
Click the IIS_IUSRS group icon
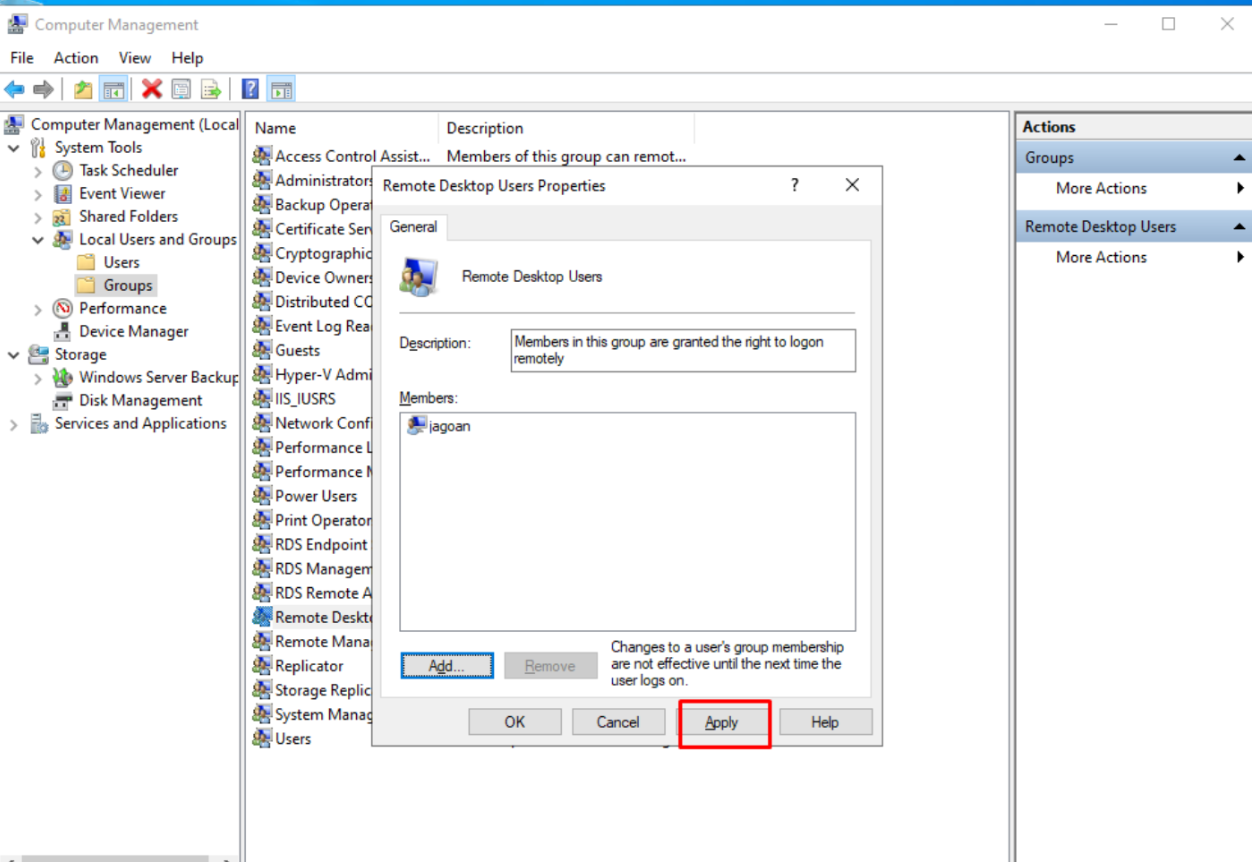pyautogui.click(x=262, y=399)
